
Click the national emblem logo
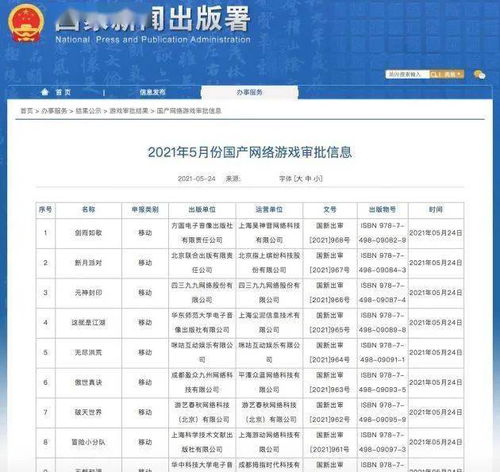pos(26,23)
